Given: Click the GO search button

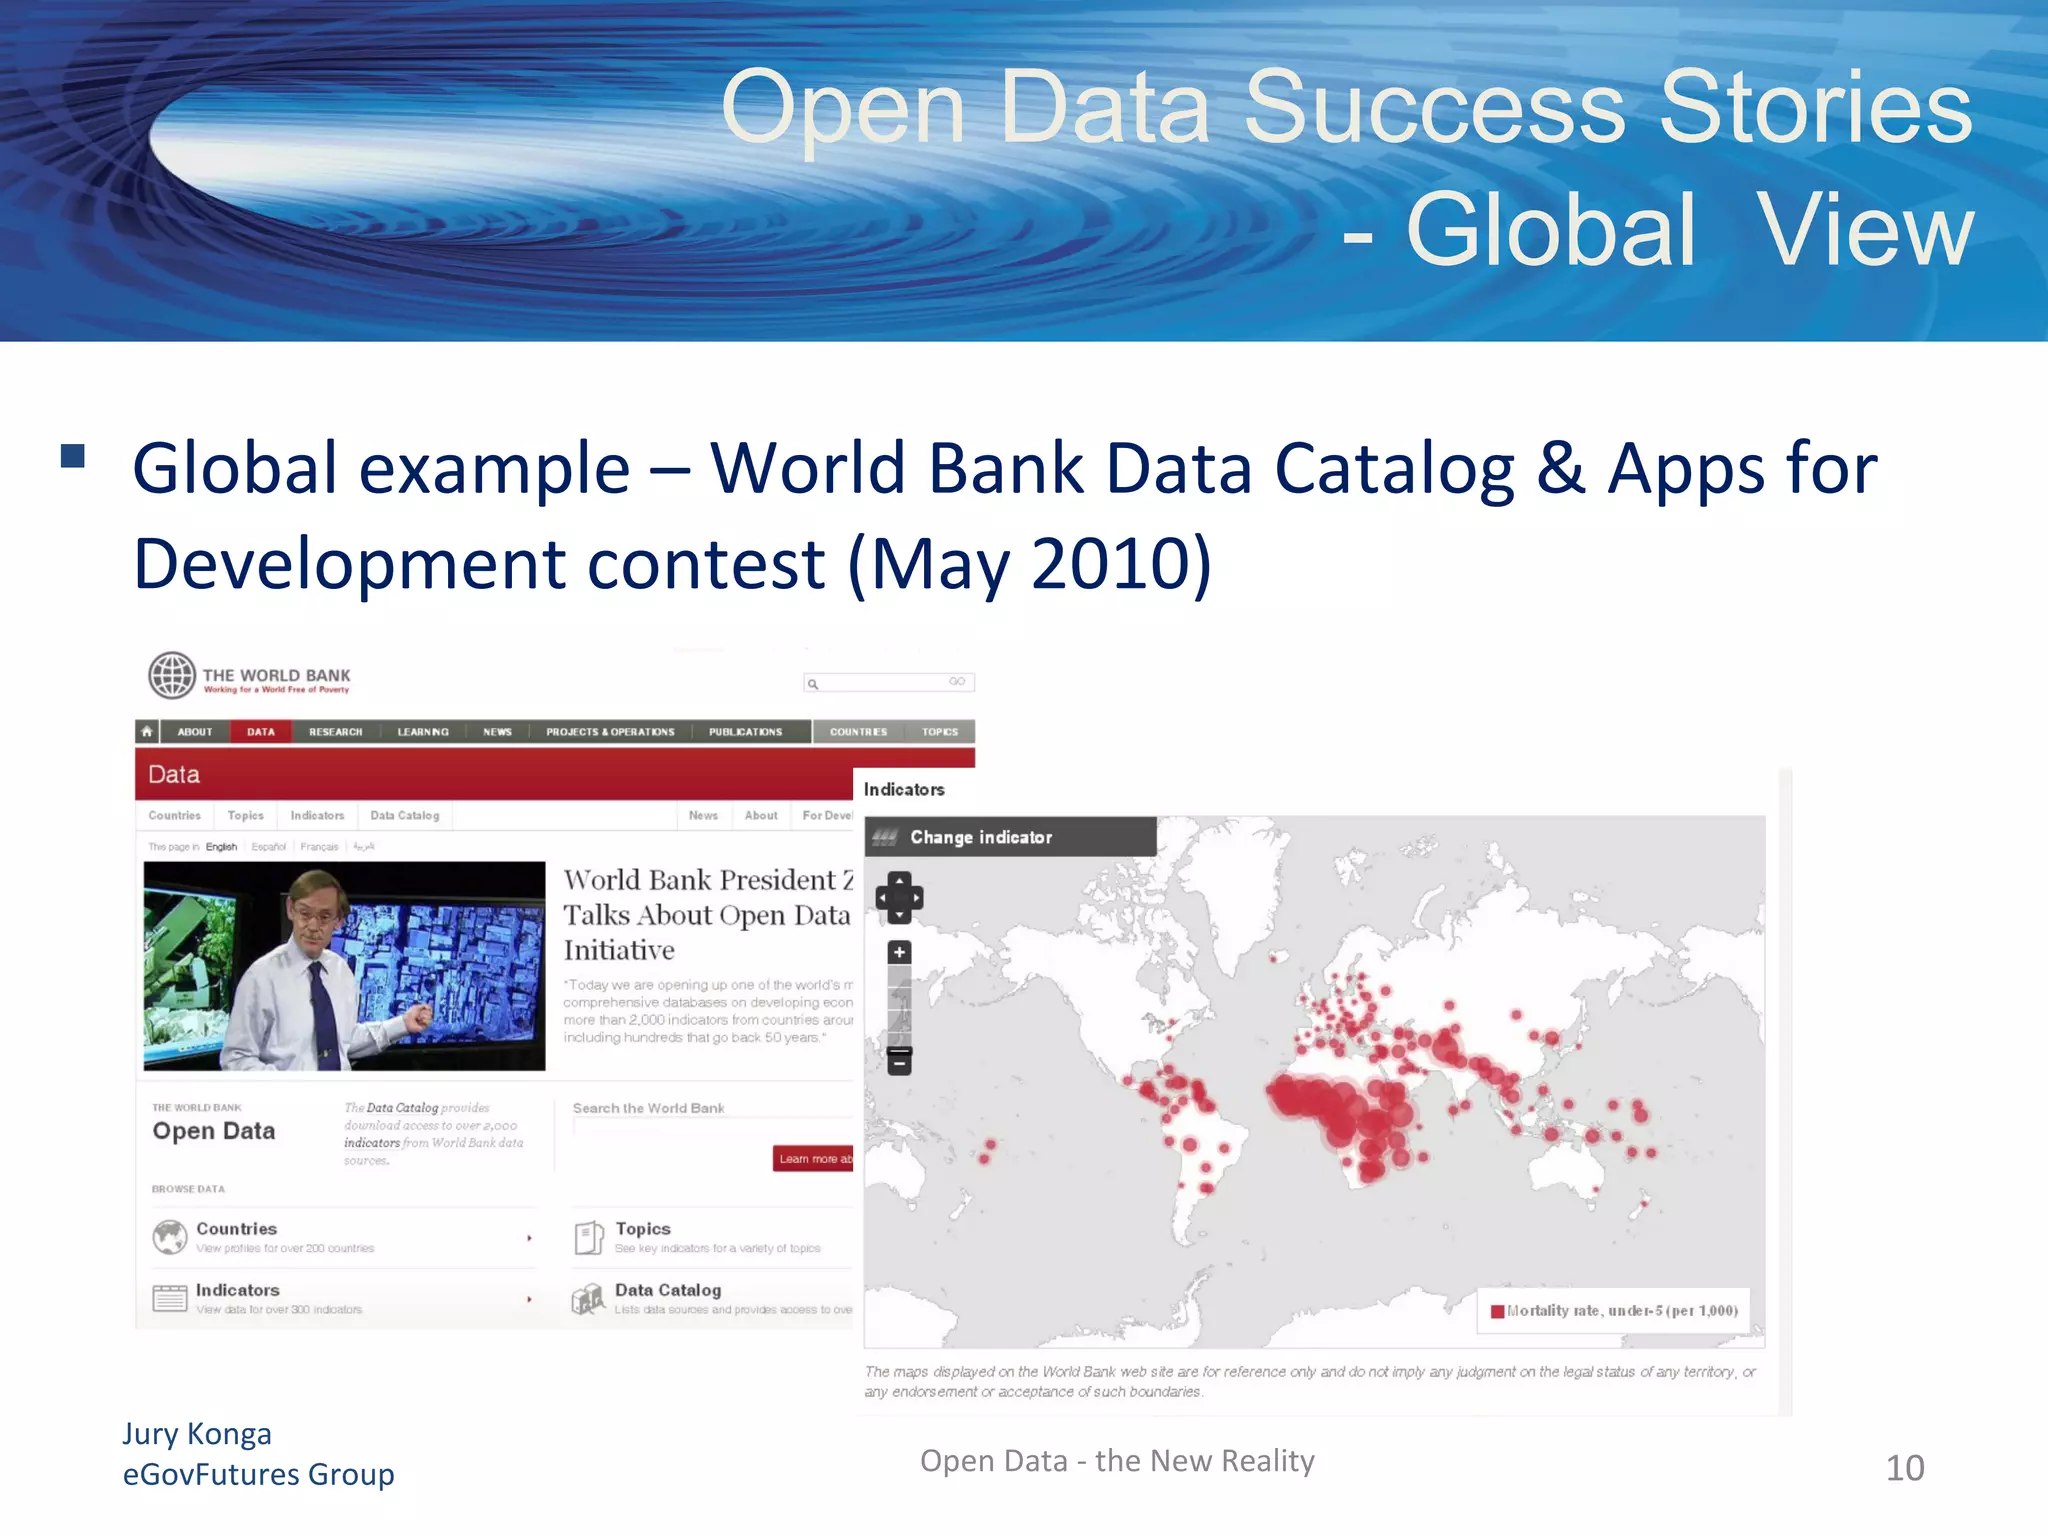Looking at the screenshot, I should 957,682.
